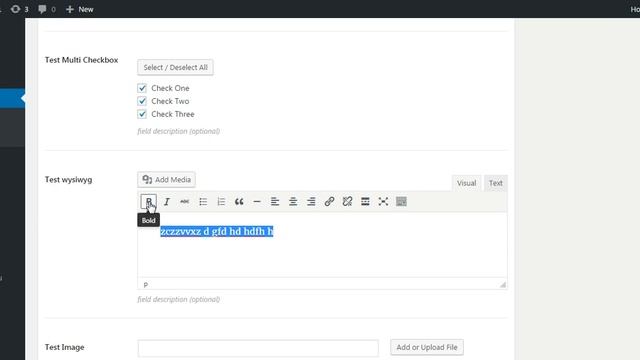This screenshot has width=640, height=360.
Task: Click the editor resize handle
Action: coord(503,284)
